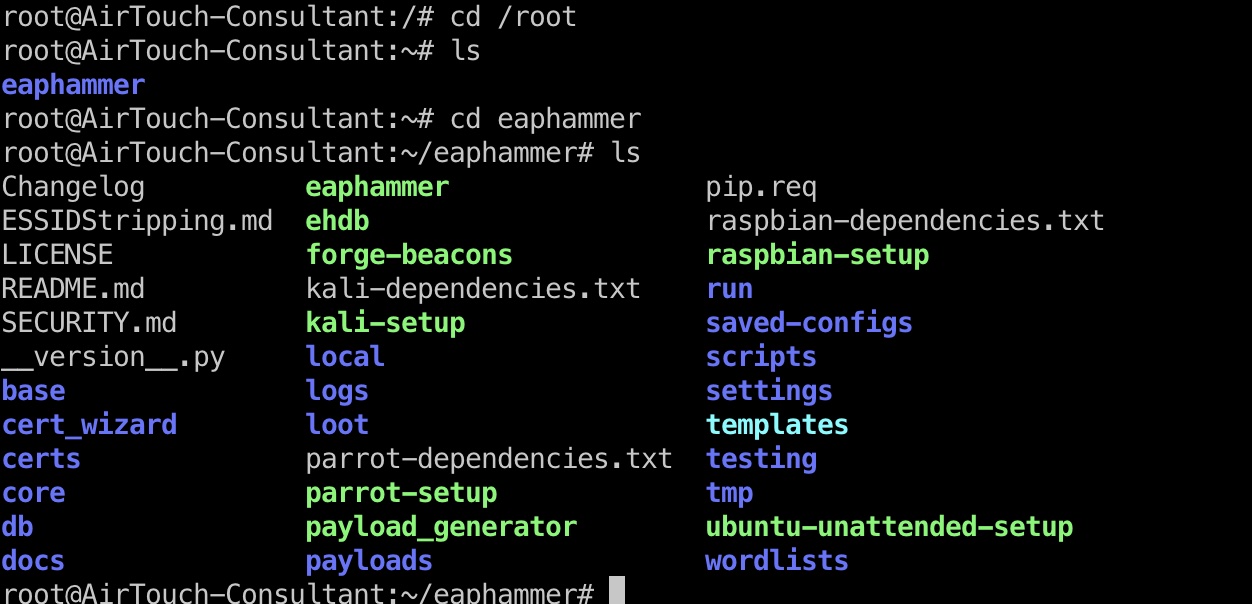1252x604 pixels.
Task: Select the kali-dependencies.txt file name
Action: (x=473, y=289)
